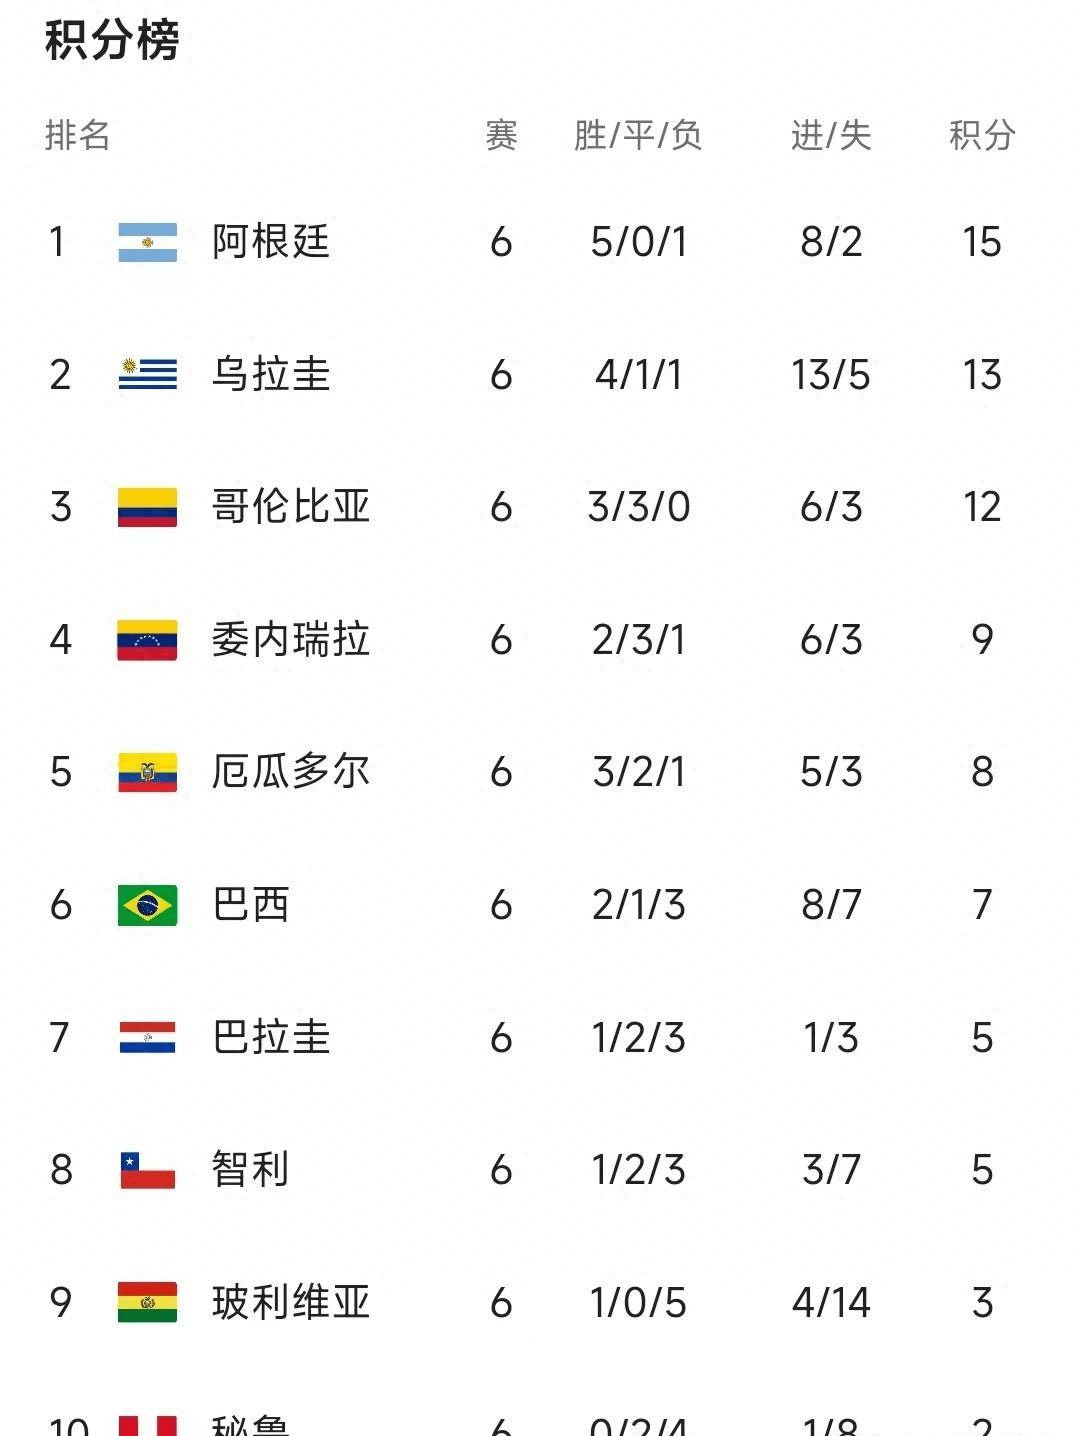
Task: Click the Uruguay flag icon
Action: click(147, 374)
